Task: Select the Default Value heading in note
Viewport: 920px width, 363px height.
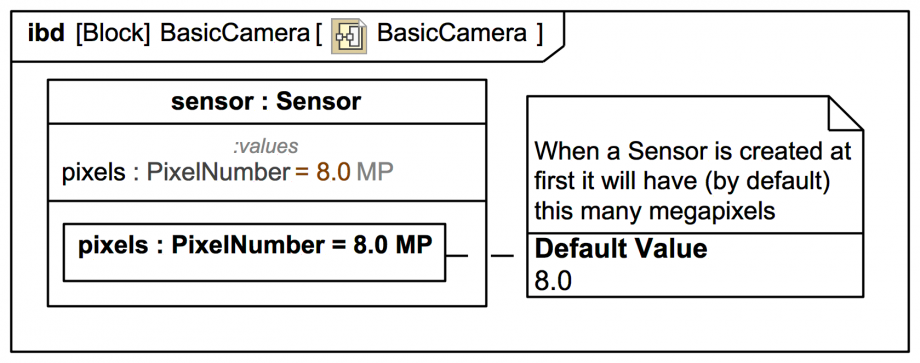Action: point(621,249)
